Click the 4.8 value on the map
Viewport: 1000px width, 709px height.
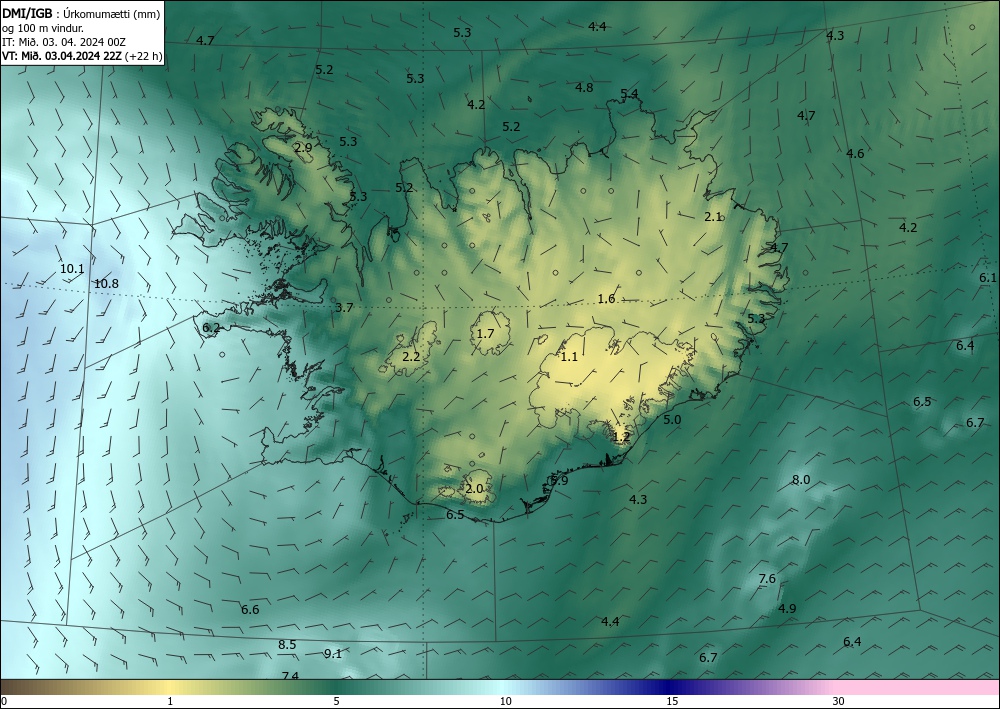click(x=584, y=87)
